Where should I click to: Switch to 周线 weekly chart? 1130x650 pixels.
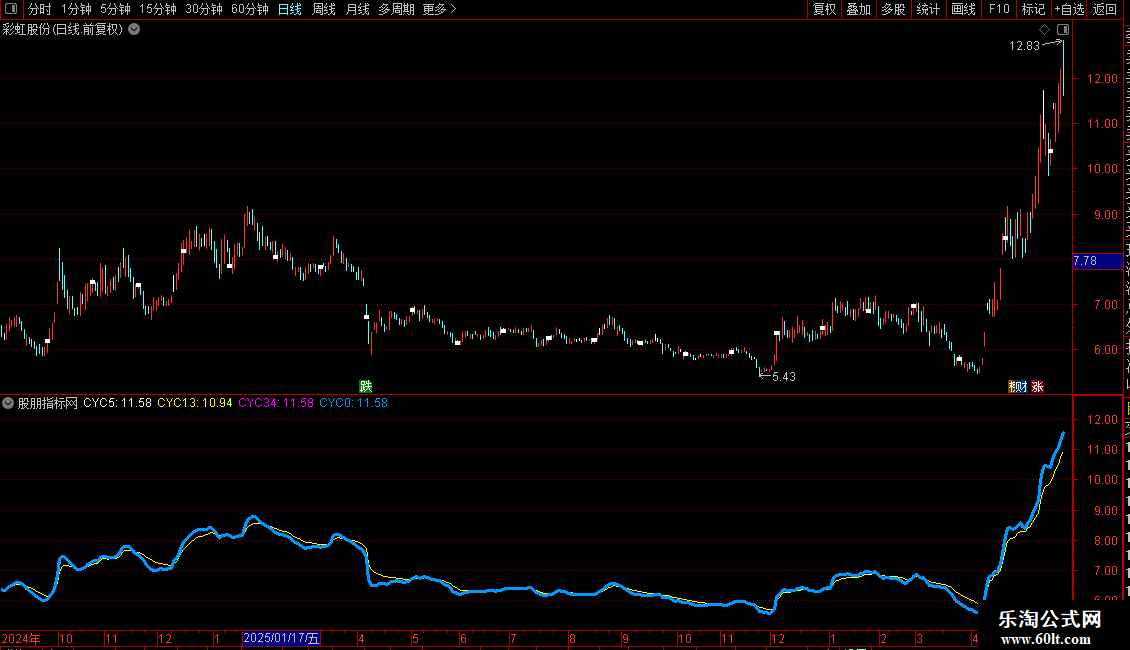tap(324, 9)
